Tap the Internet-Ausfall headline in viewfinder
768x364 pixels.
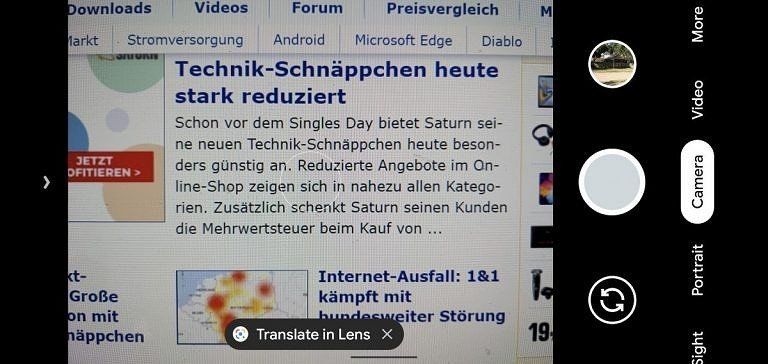411,296
